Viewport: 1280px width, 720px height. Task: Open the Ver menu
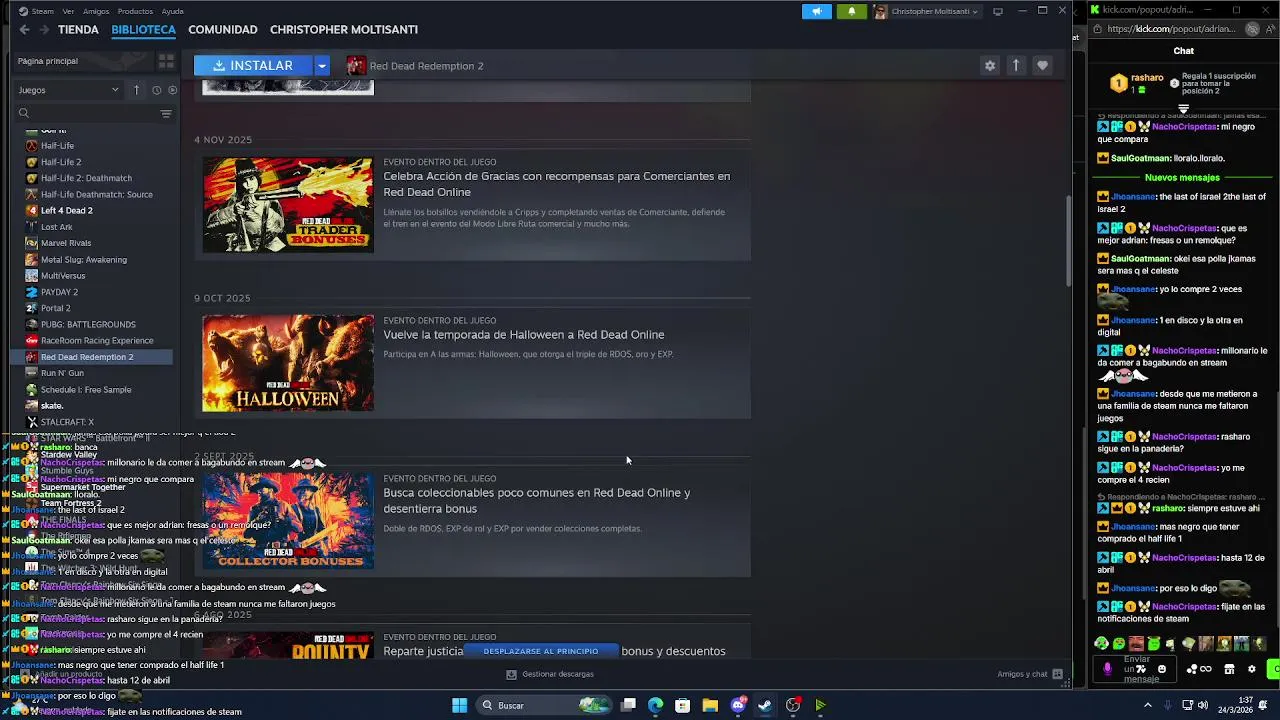[x=68, y=11]
